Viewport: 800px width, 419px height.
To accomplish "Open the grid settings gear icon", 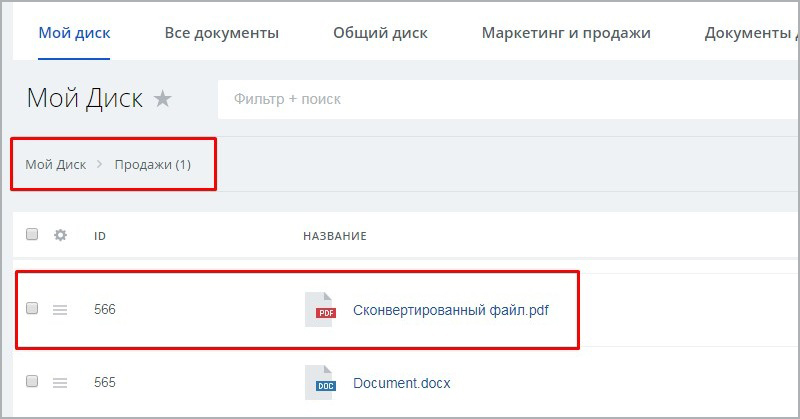I will [x=60, y=235].
